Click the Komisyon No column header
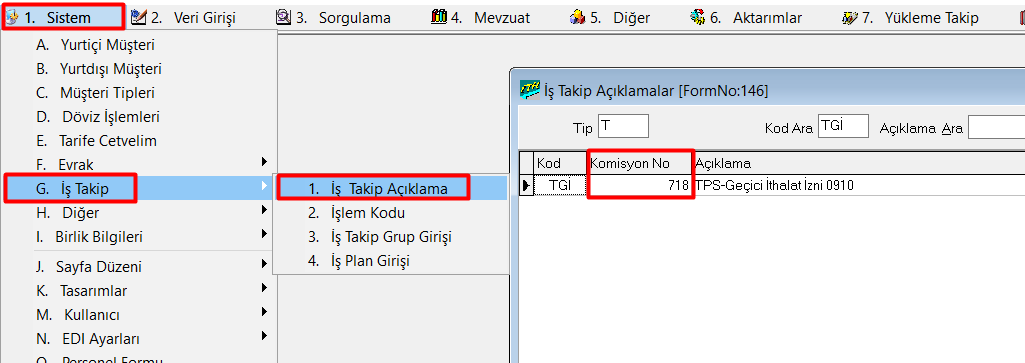This screenshot has height=363, width=1025. (639, 163)
